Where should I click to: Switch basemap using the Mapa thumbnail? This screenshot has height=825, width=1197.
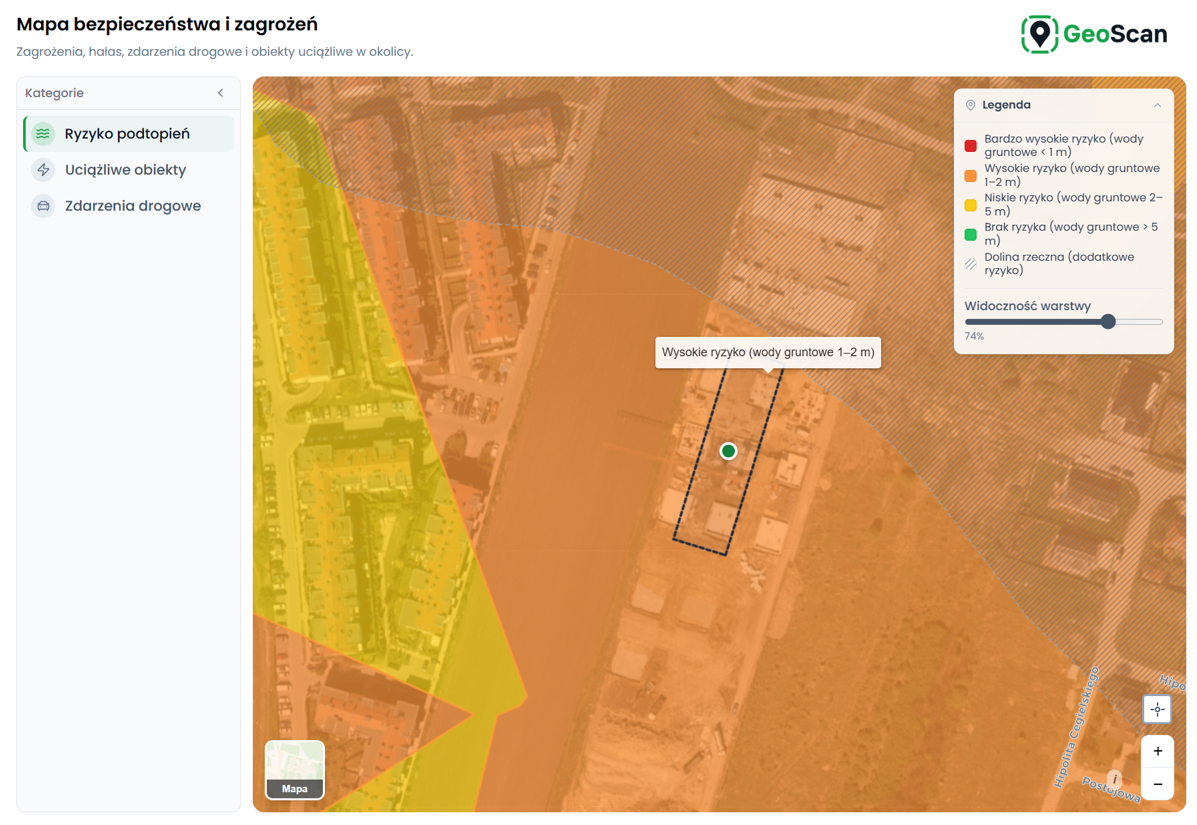coord(295,770)
